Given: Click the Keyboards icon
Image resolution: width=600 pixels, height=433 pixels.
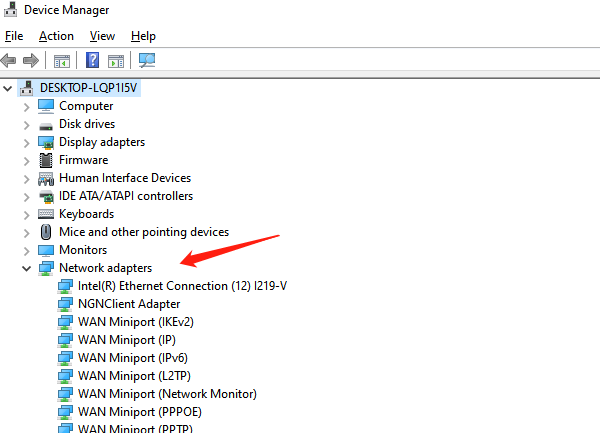Looking at the screenshot, I should point(46,214).
